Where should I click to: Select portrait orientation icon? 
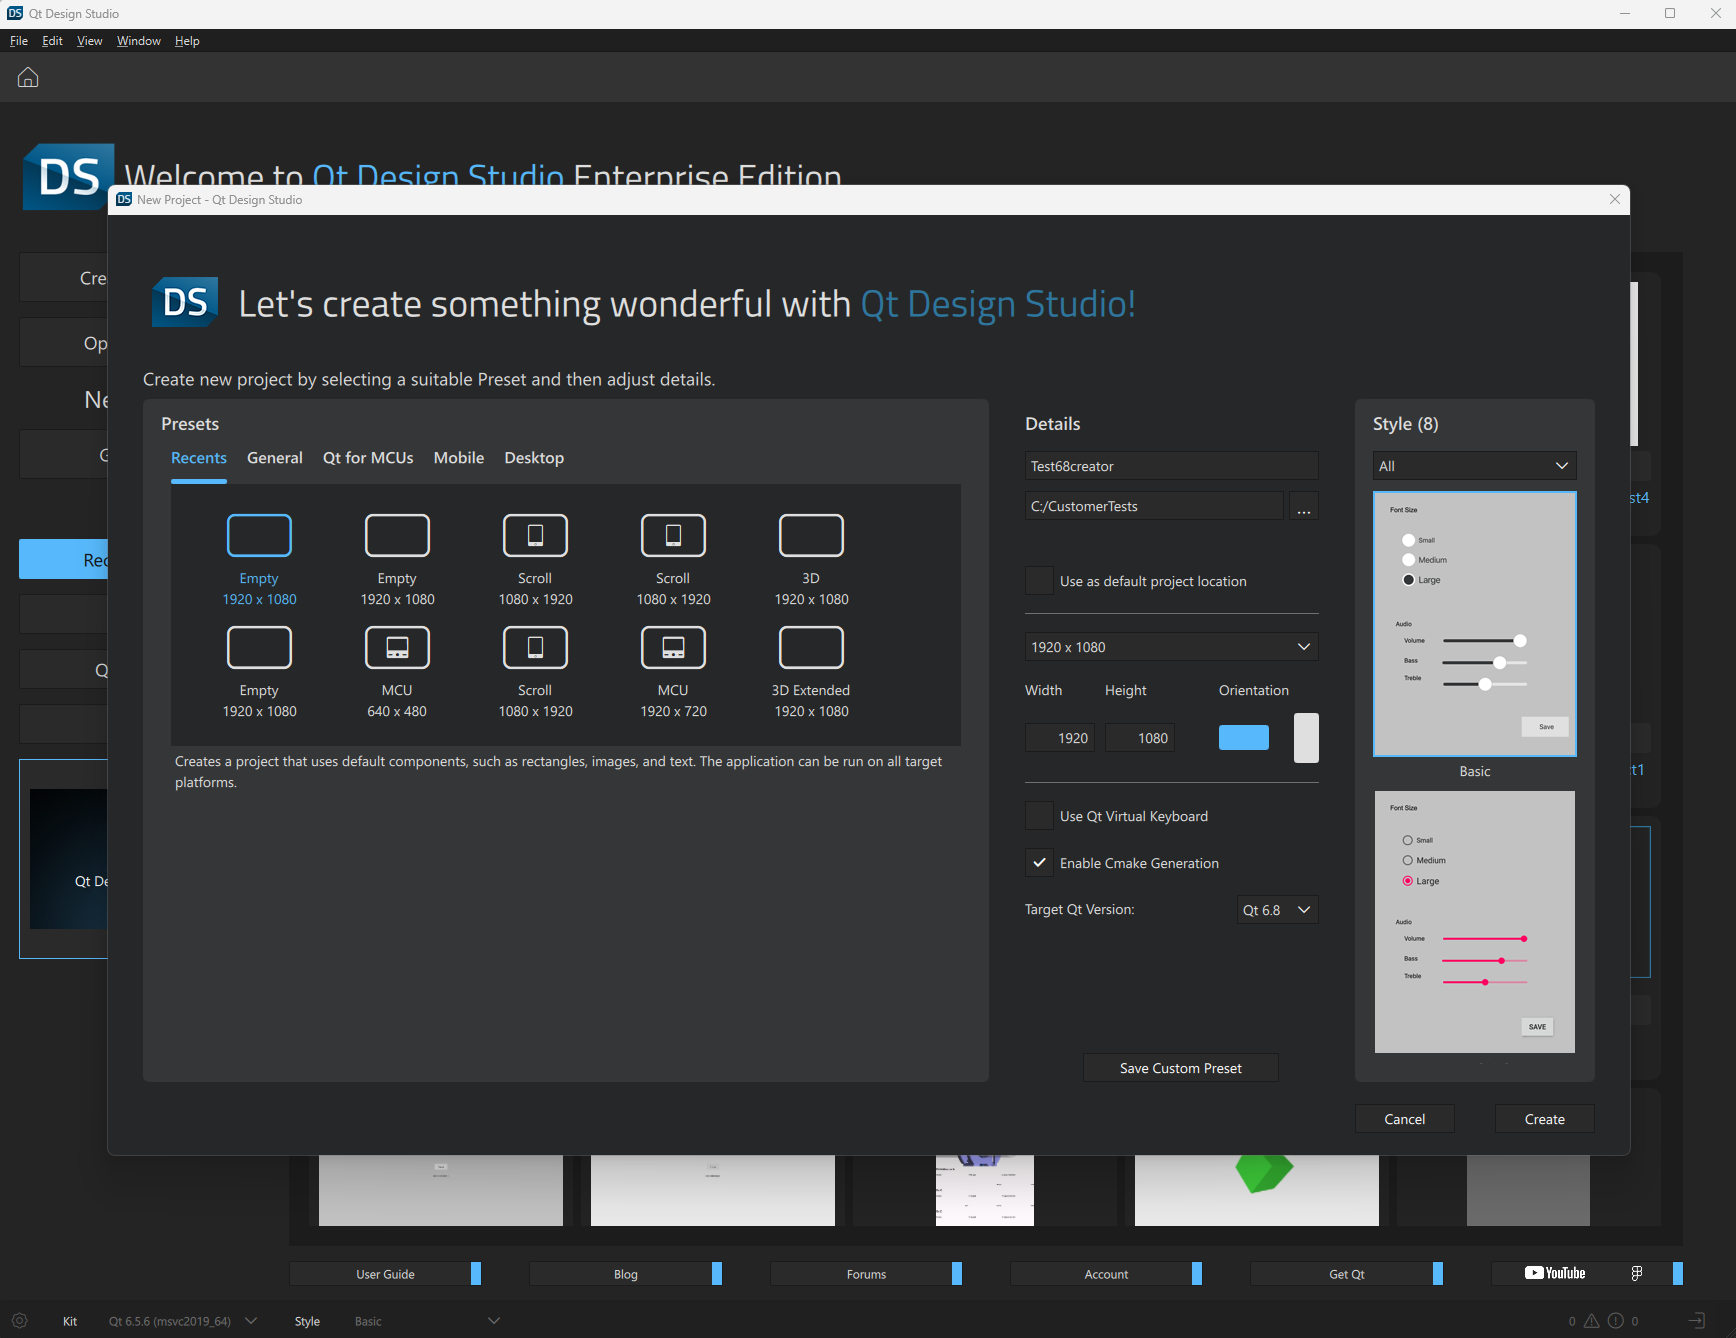point(1306,738)
